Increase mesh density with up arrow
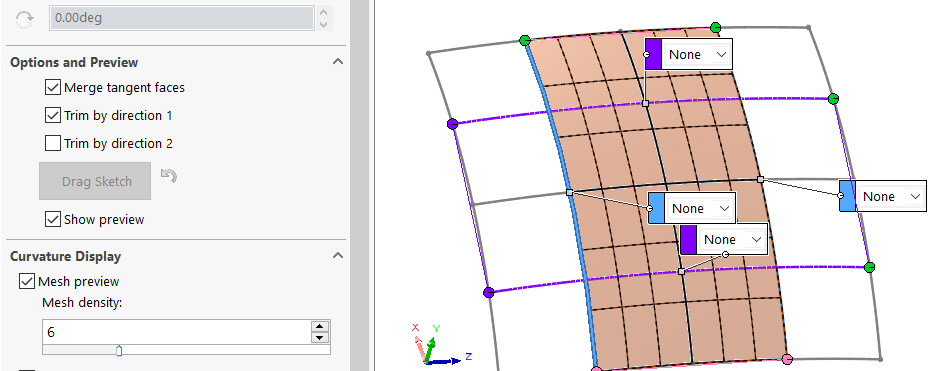The width and height of the screenshot is (946, 371). pyautogui.click(x=320, y=326)
